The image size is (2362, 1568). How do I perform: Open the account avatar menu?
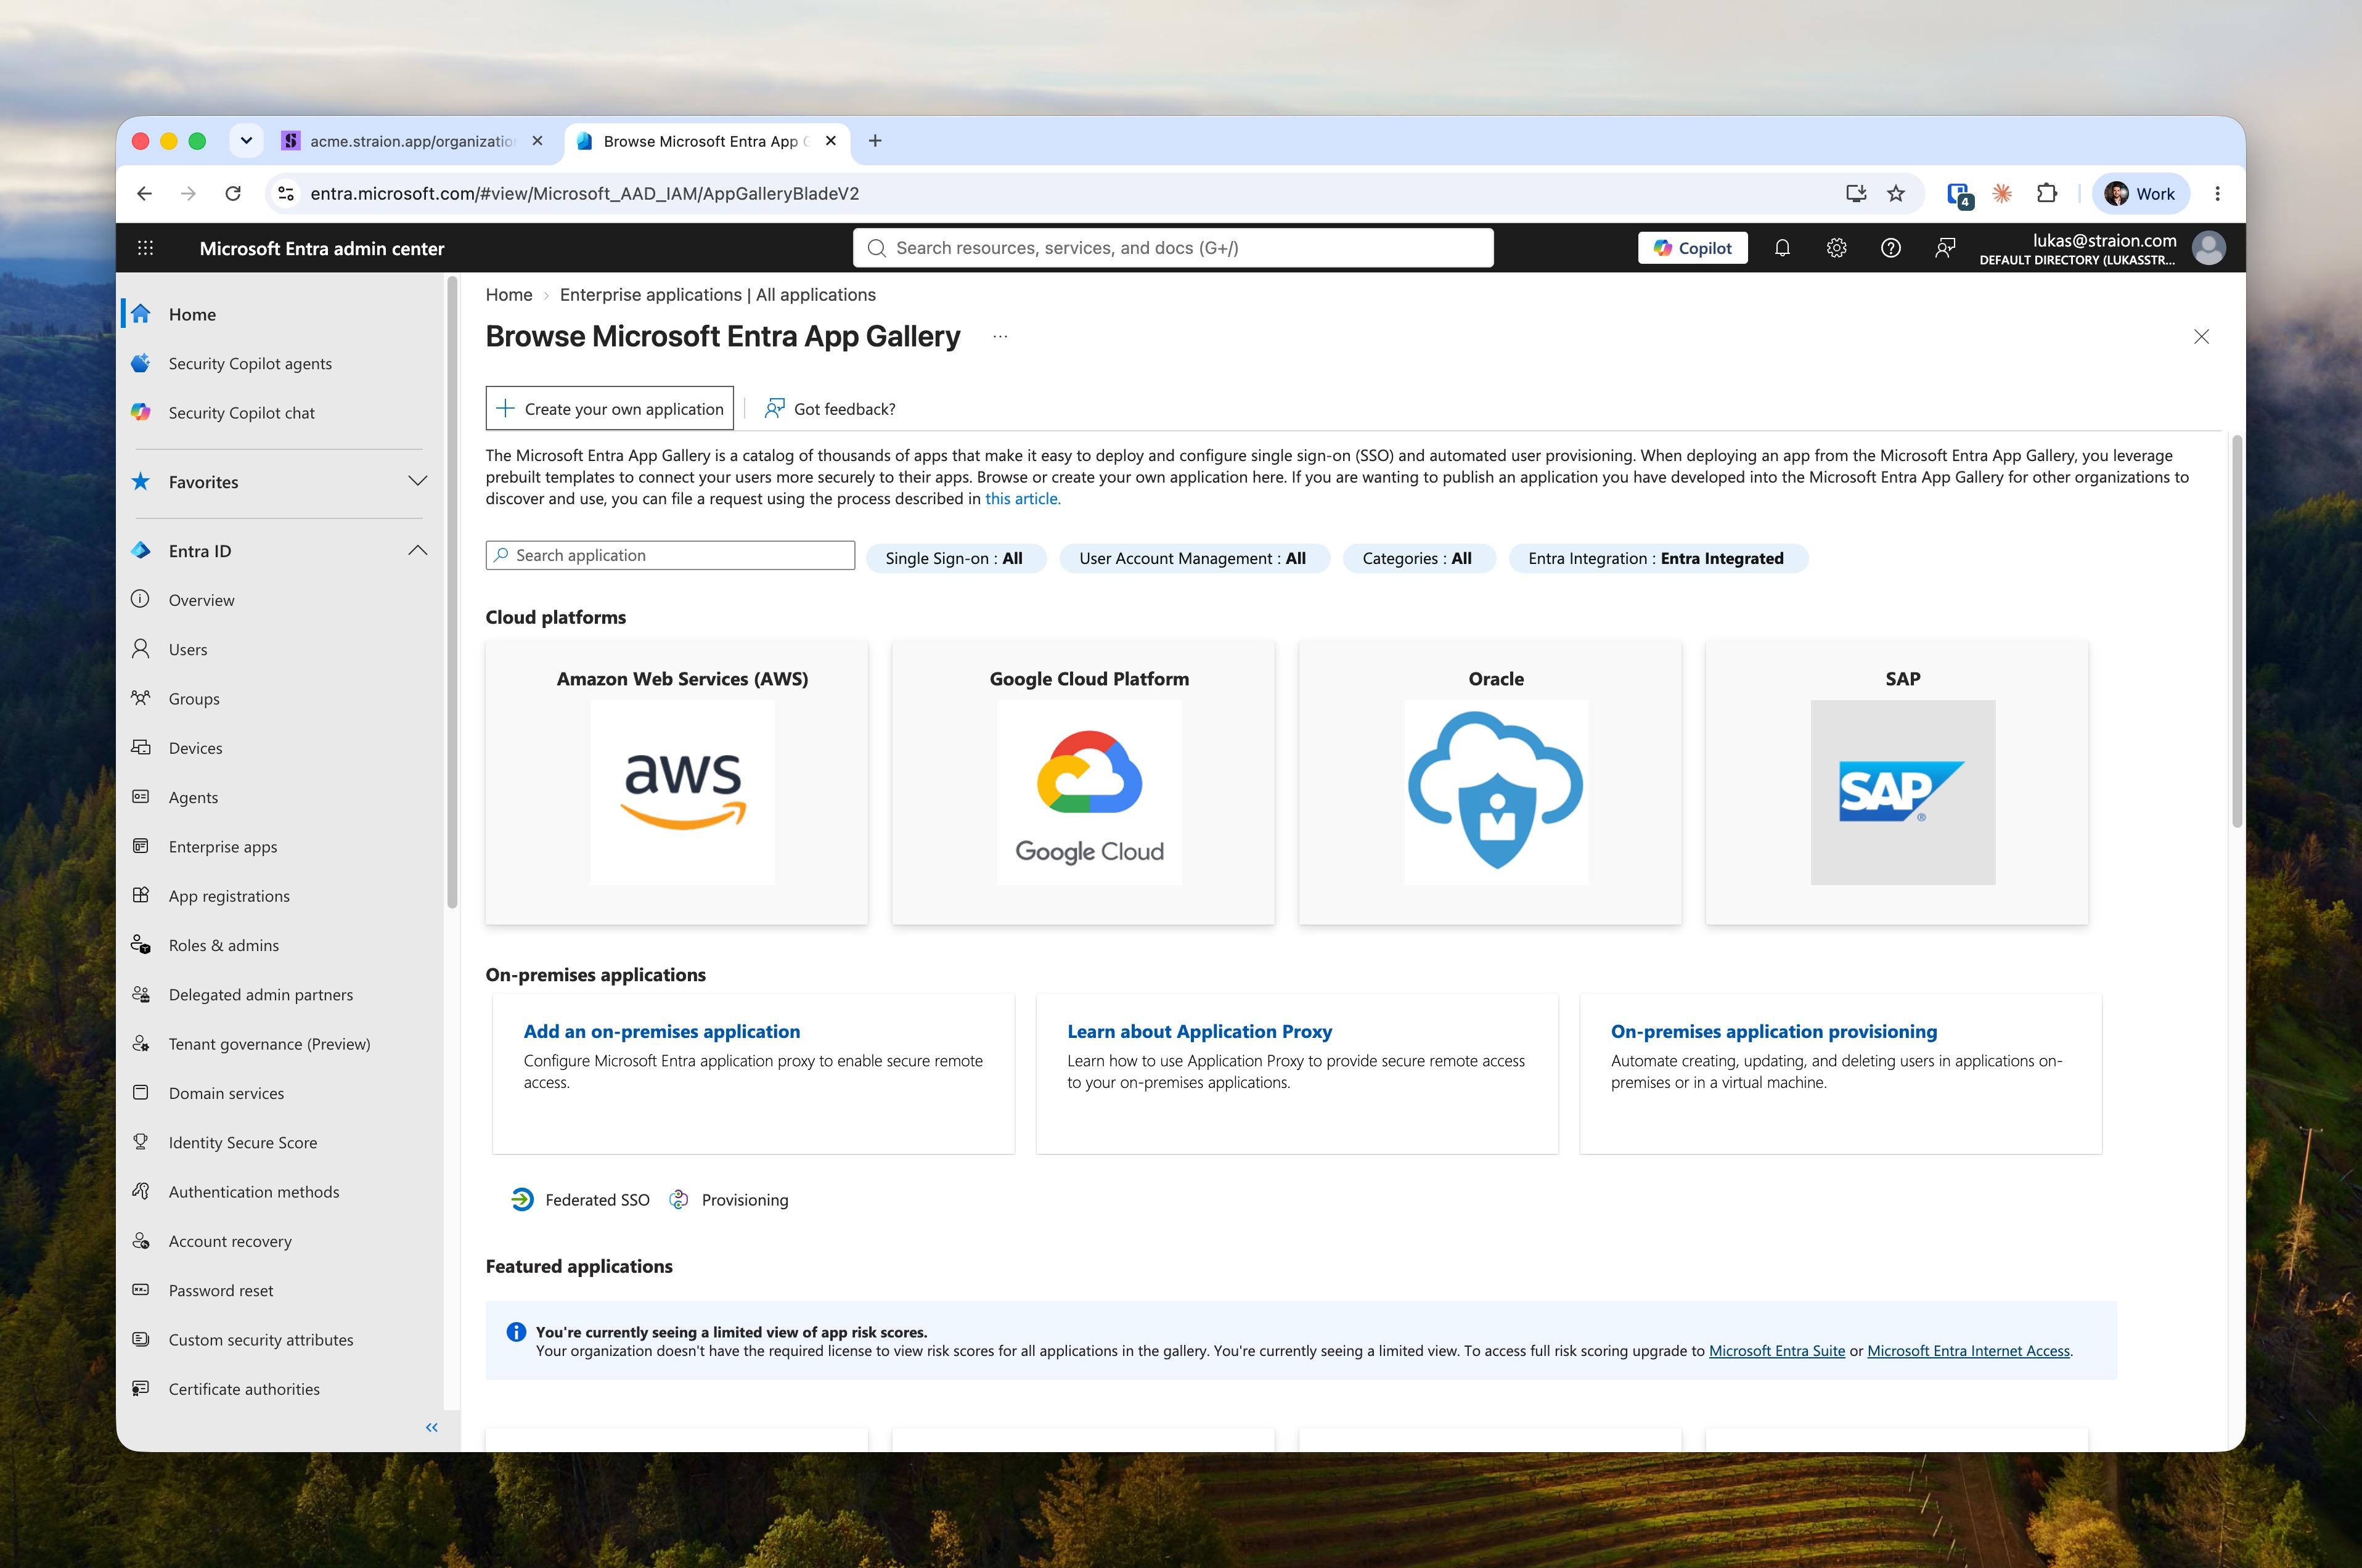(2208, 248)
